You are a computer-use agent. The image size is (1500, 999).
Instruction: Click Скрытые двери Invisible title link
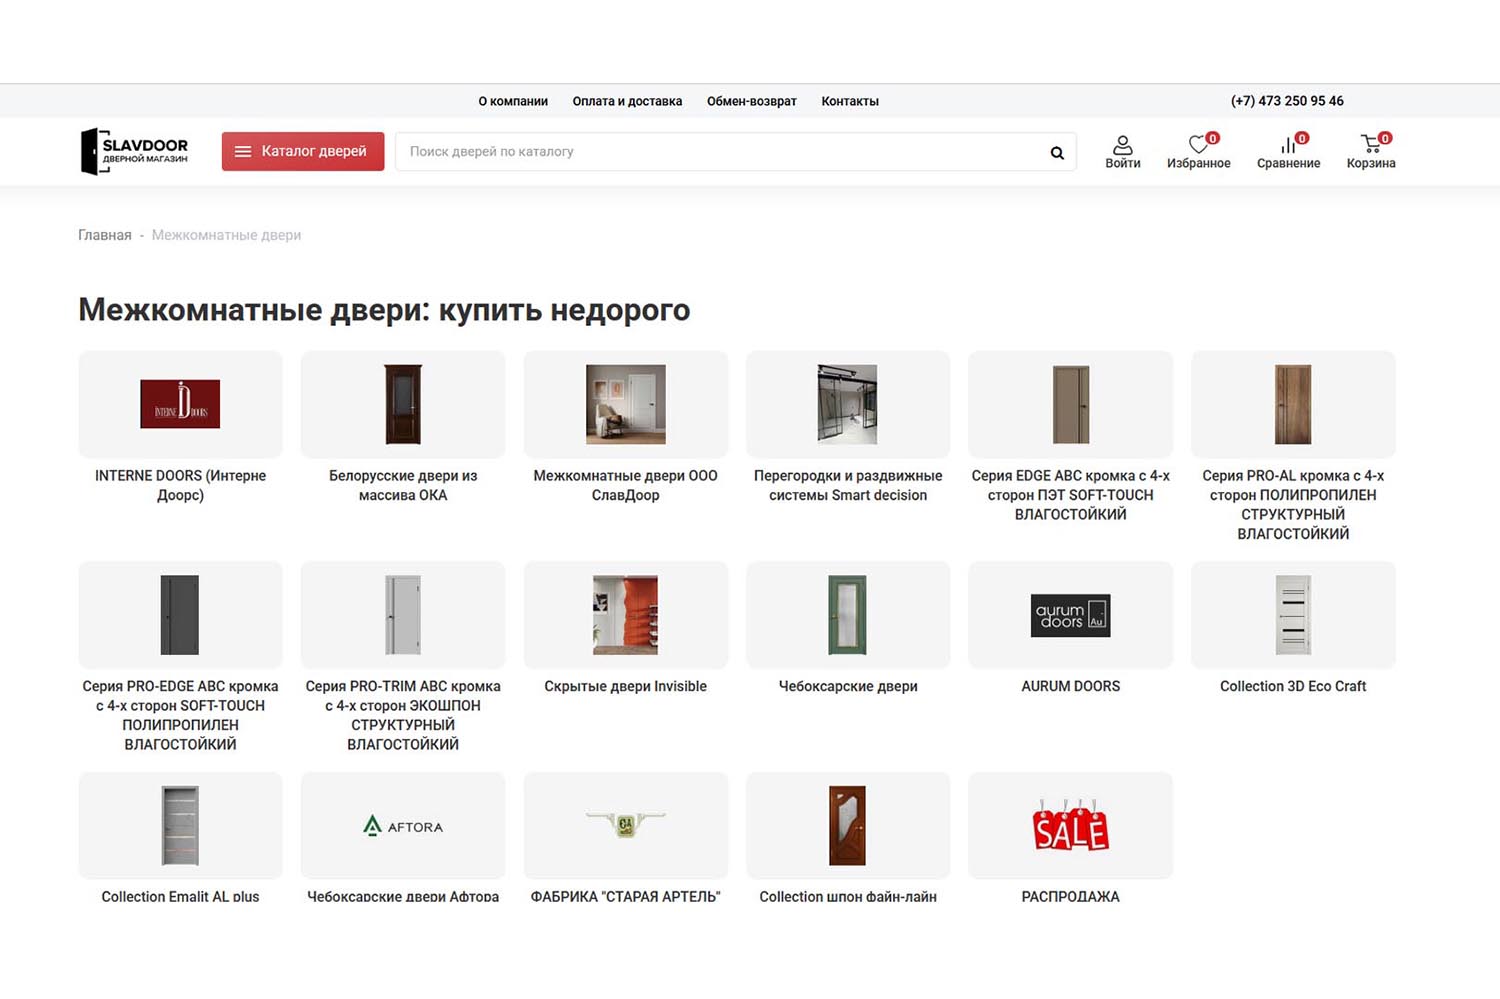(626, 686)
